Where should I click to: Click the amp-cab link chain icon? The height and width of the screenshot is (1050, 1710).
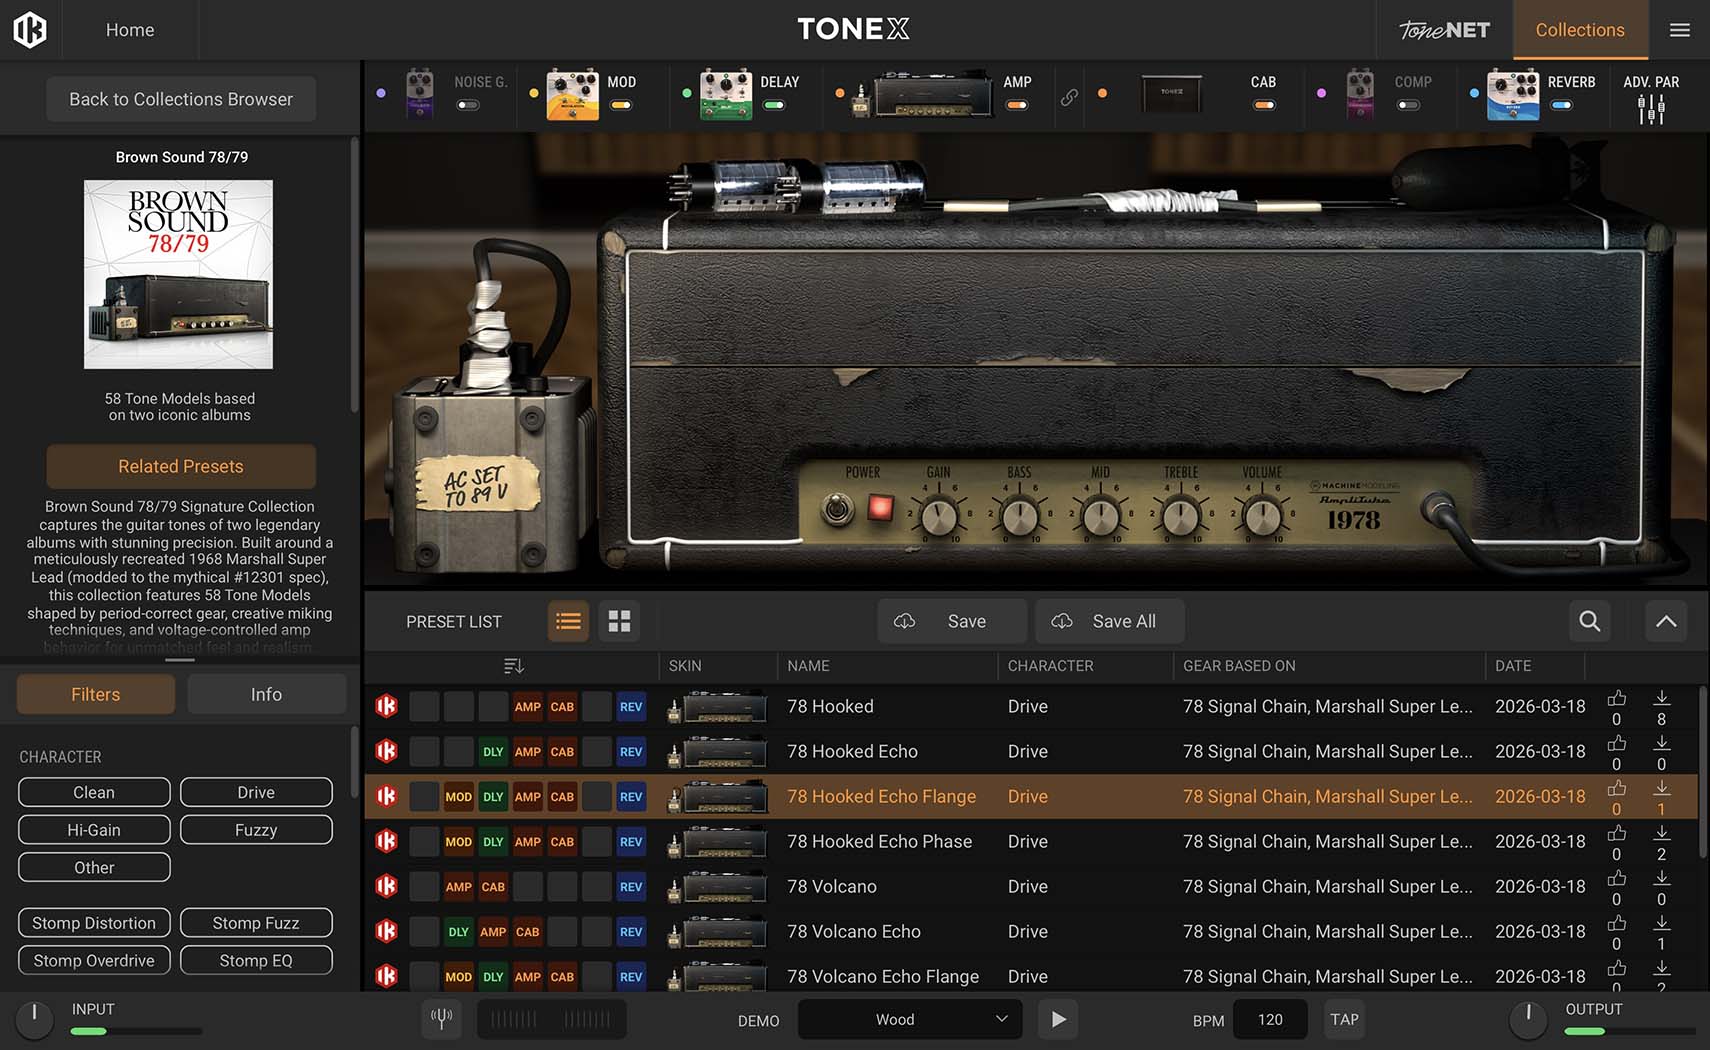pos(1069,97)
